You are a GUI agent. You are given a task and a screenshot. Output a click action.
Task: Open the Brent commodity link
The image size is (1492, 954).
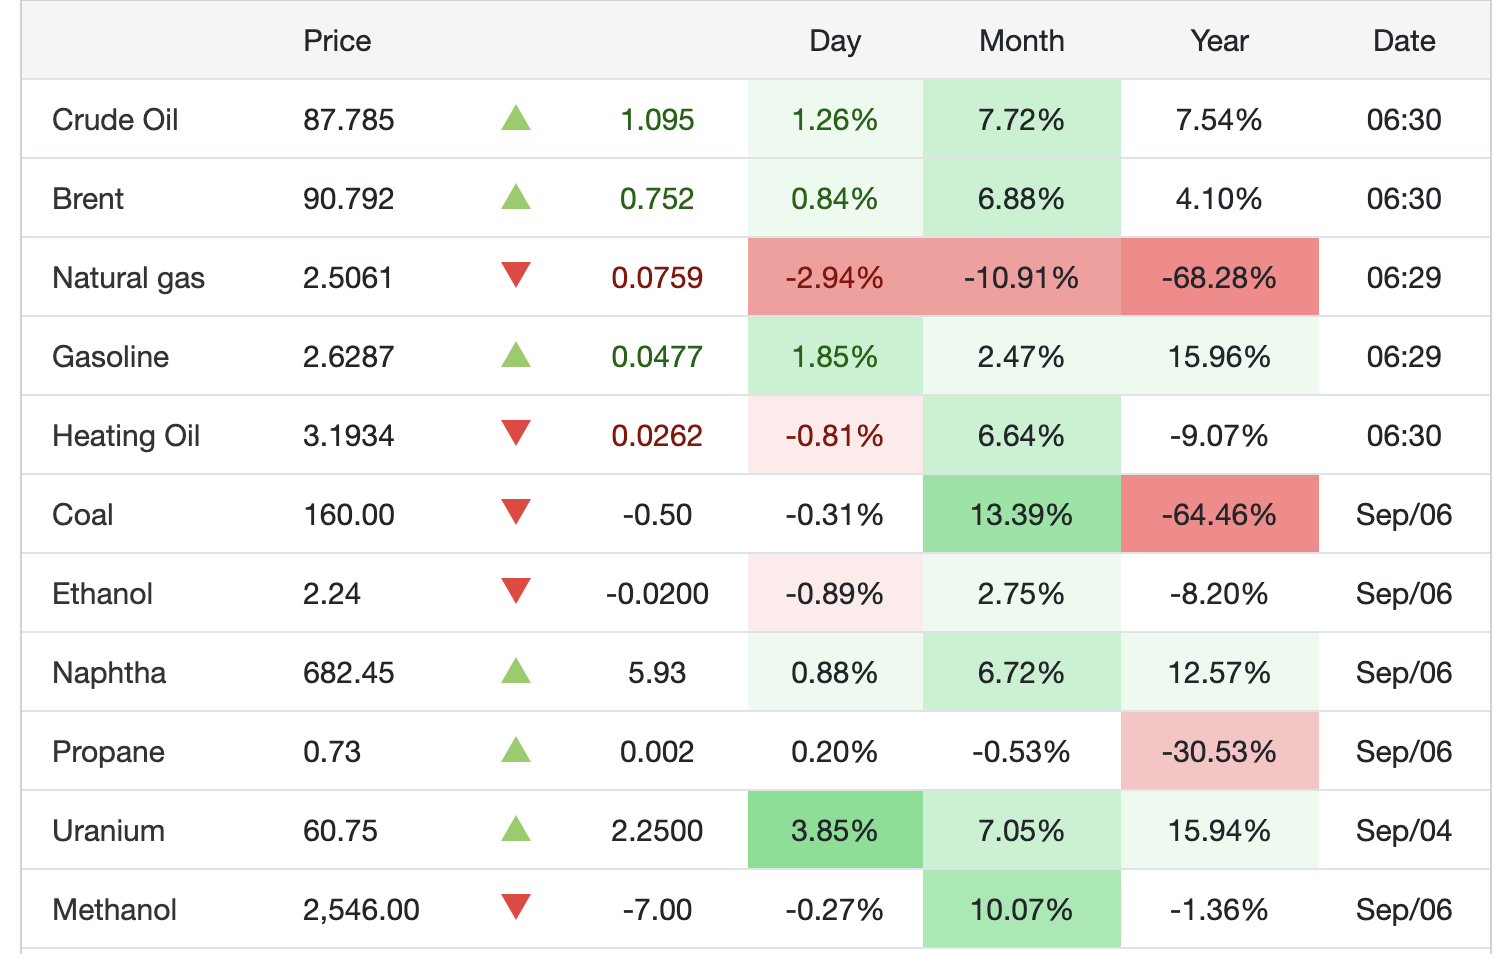[x=88, y=199]
